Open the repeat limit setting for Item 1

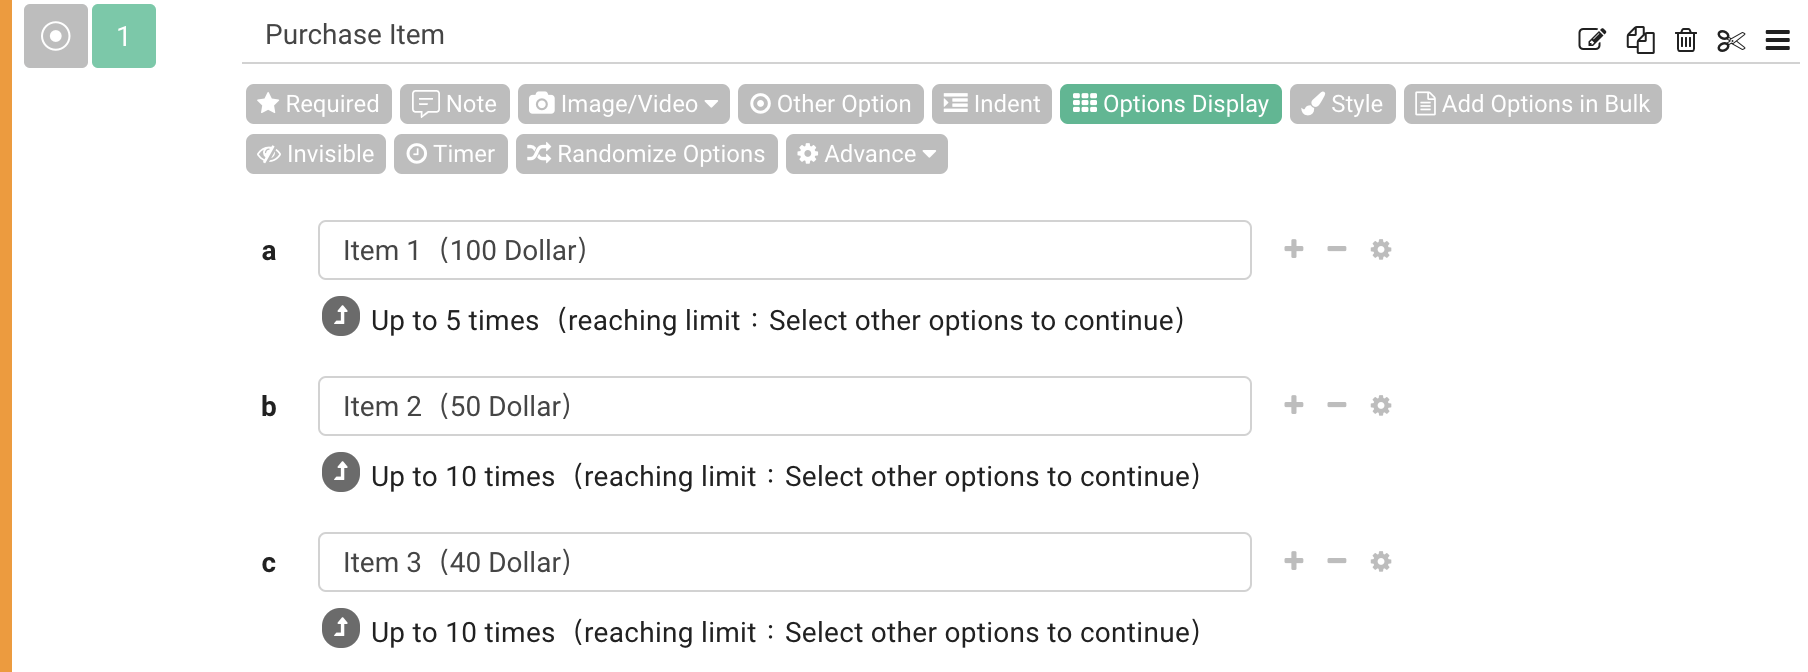tap(341, 317)
